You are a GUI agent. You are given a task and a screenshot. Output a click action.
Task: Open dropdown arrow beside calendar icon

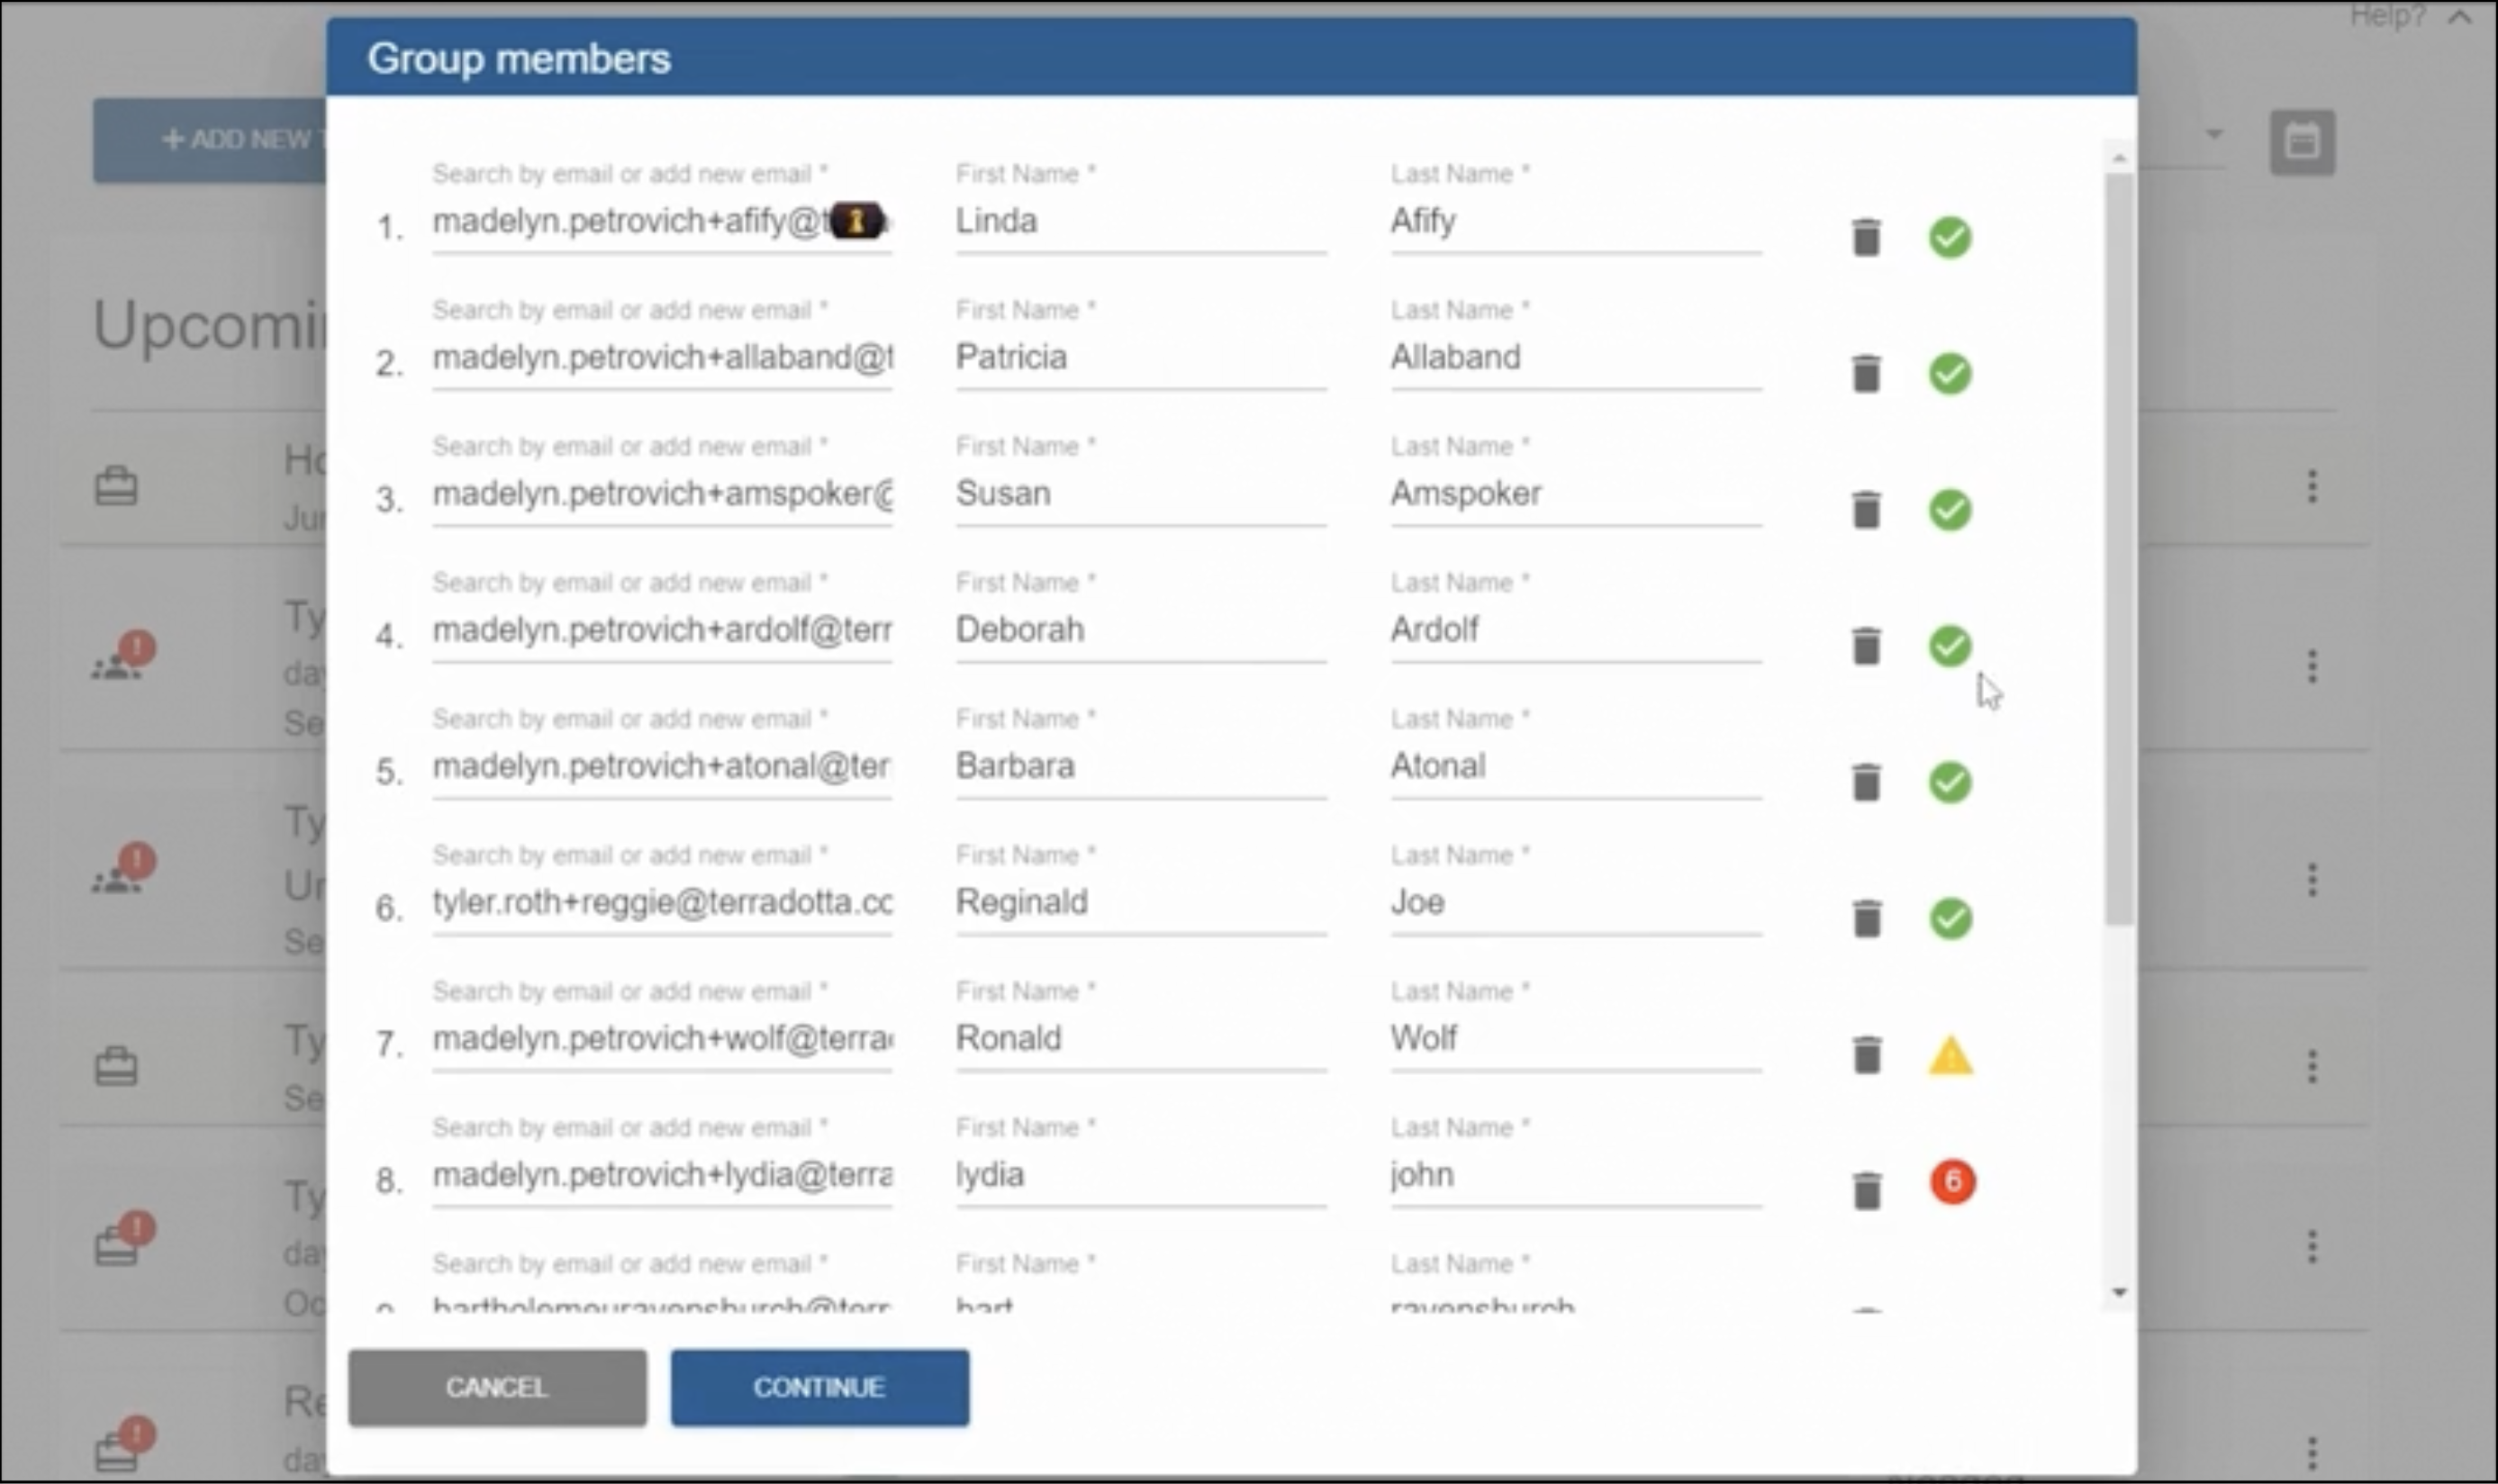click(2214, 134)
